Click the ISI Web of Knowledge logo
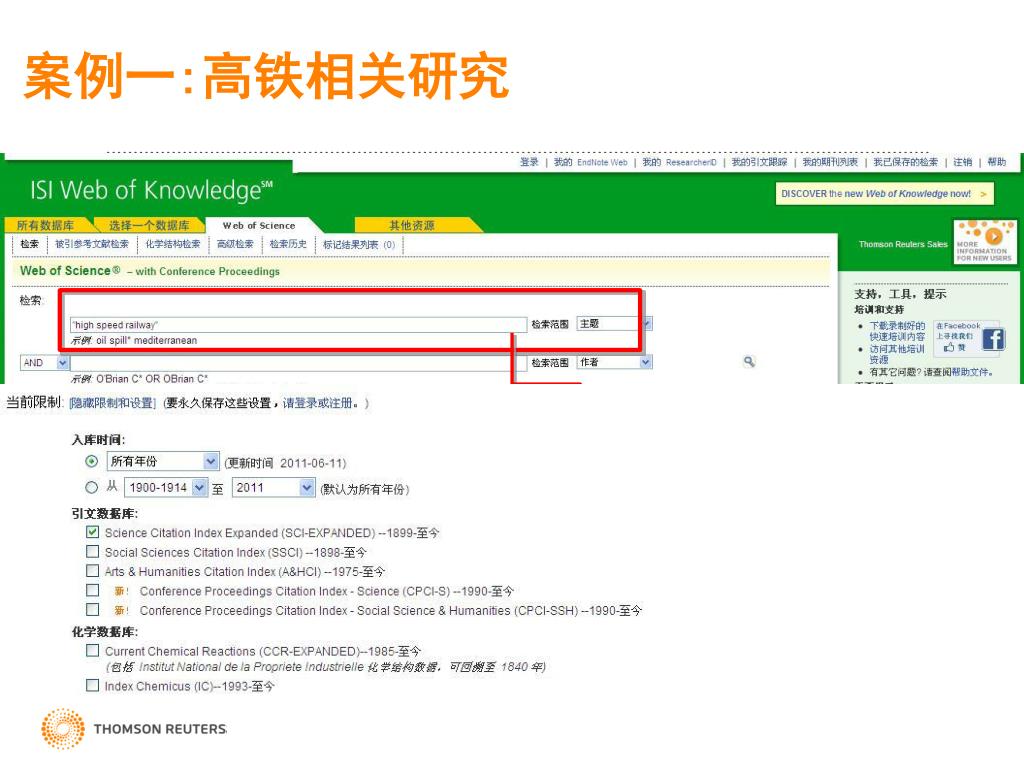1024x768 pixels. (151, 190)
